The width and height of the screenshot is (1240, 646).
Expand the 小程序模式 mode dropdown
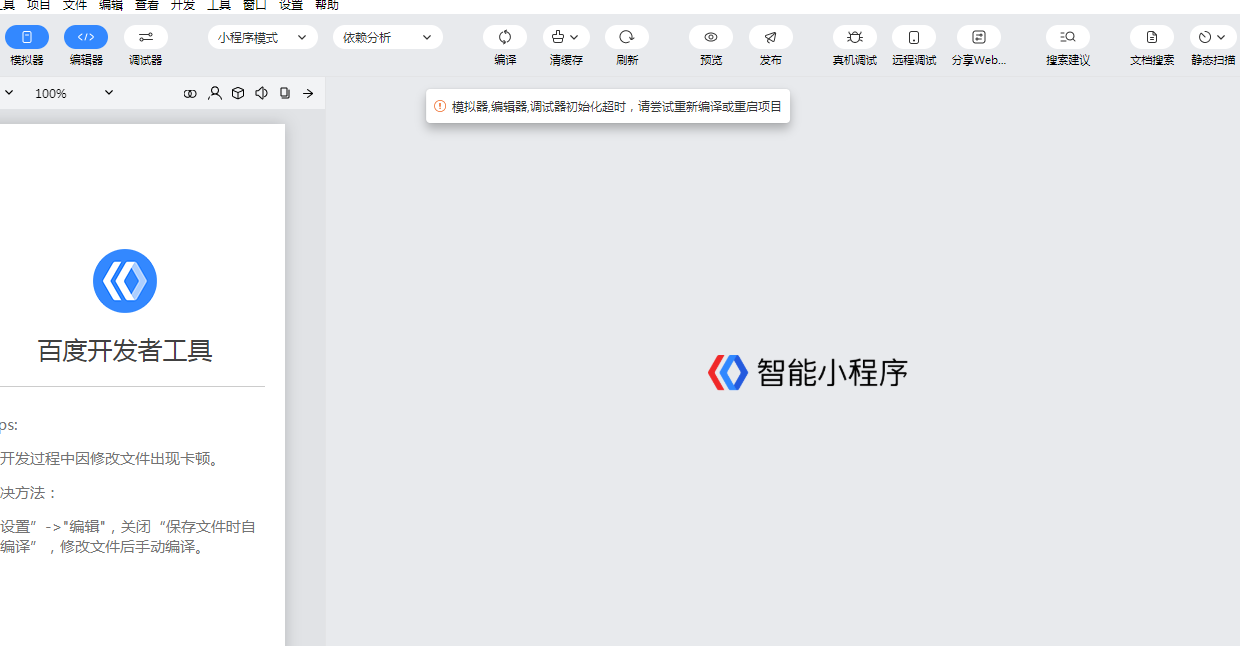pos(263,37)
